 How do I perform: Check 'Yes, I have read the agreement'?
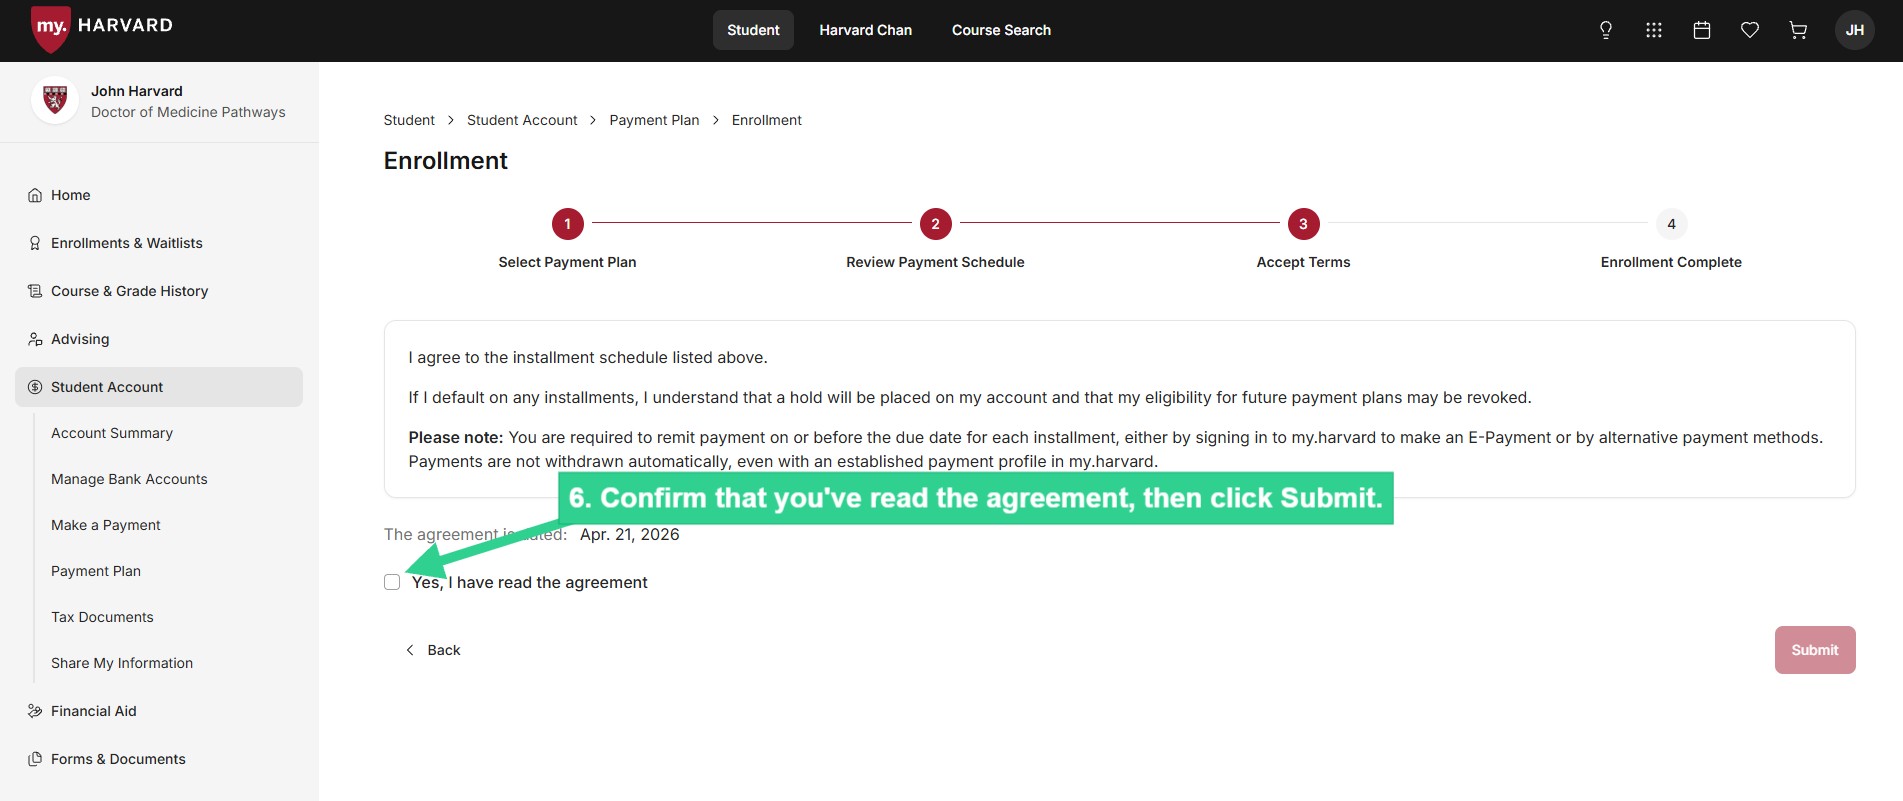point(392,582)
